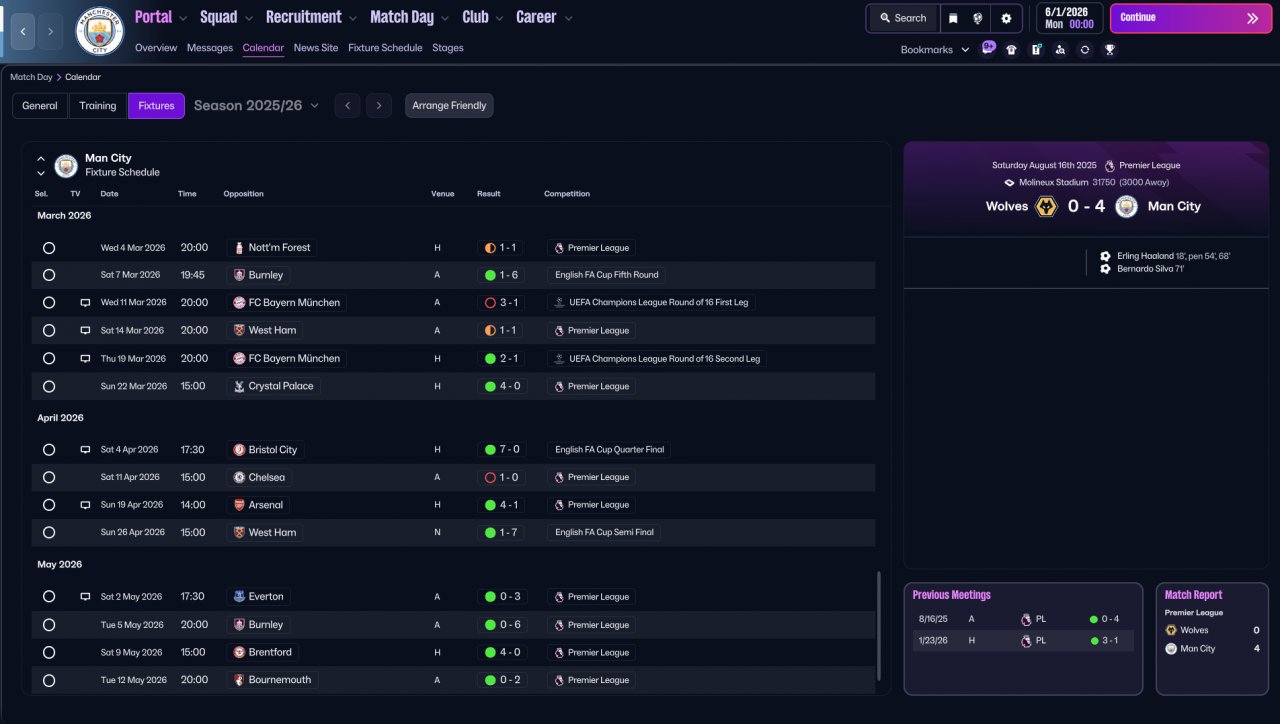Screen dimensions: 1280x724
Task: Click the bookmark flag icon beside Search
Action: 953,18
